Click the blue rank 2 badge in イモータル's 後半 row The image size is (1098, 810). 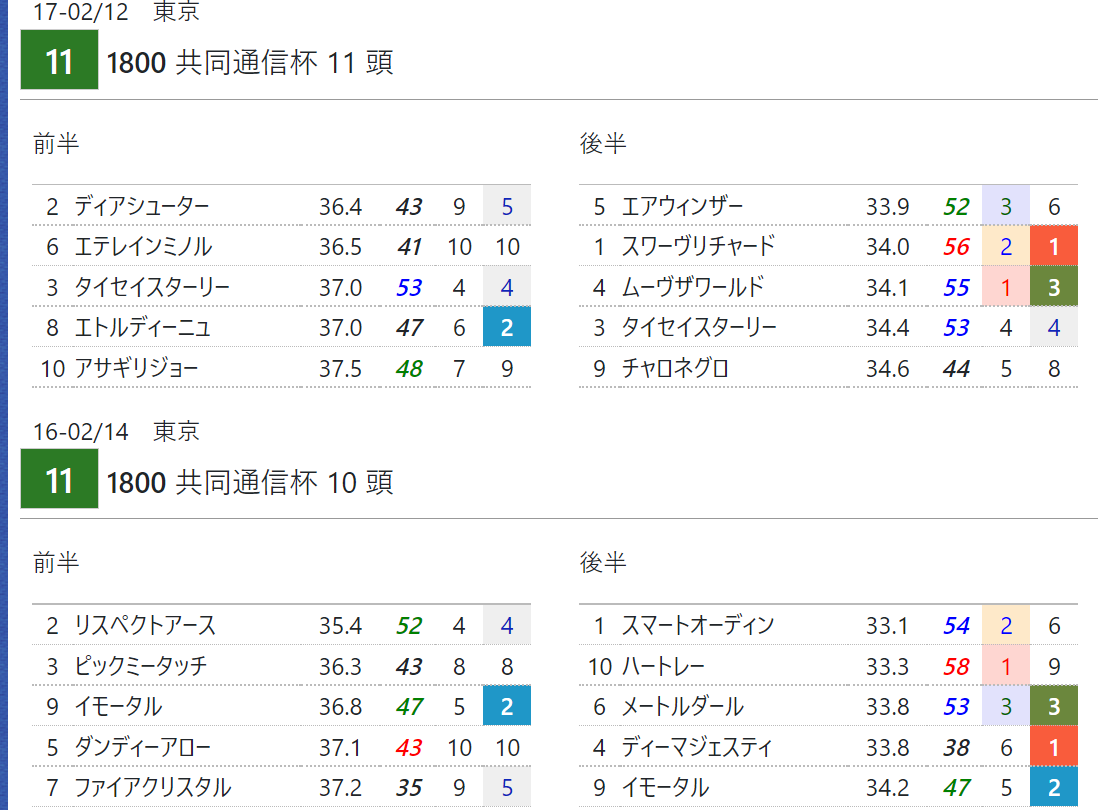pos(1054,788)
